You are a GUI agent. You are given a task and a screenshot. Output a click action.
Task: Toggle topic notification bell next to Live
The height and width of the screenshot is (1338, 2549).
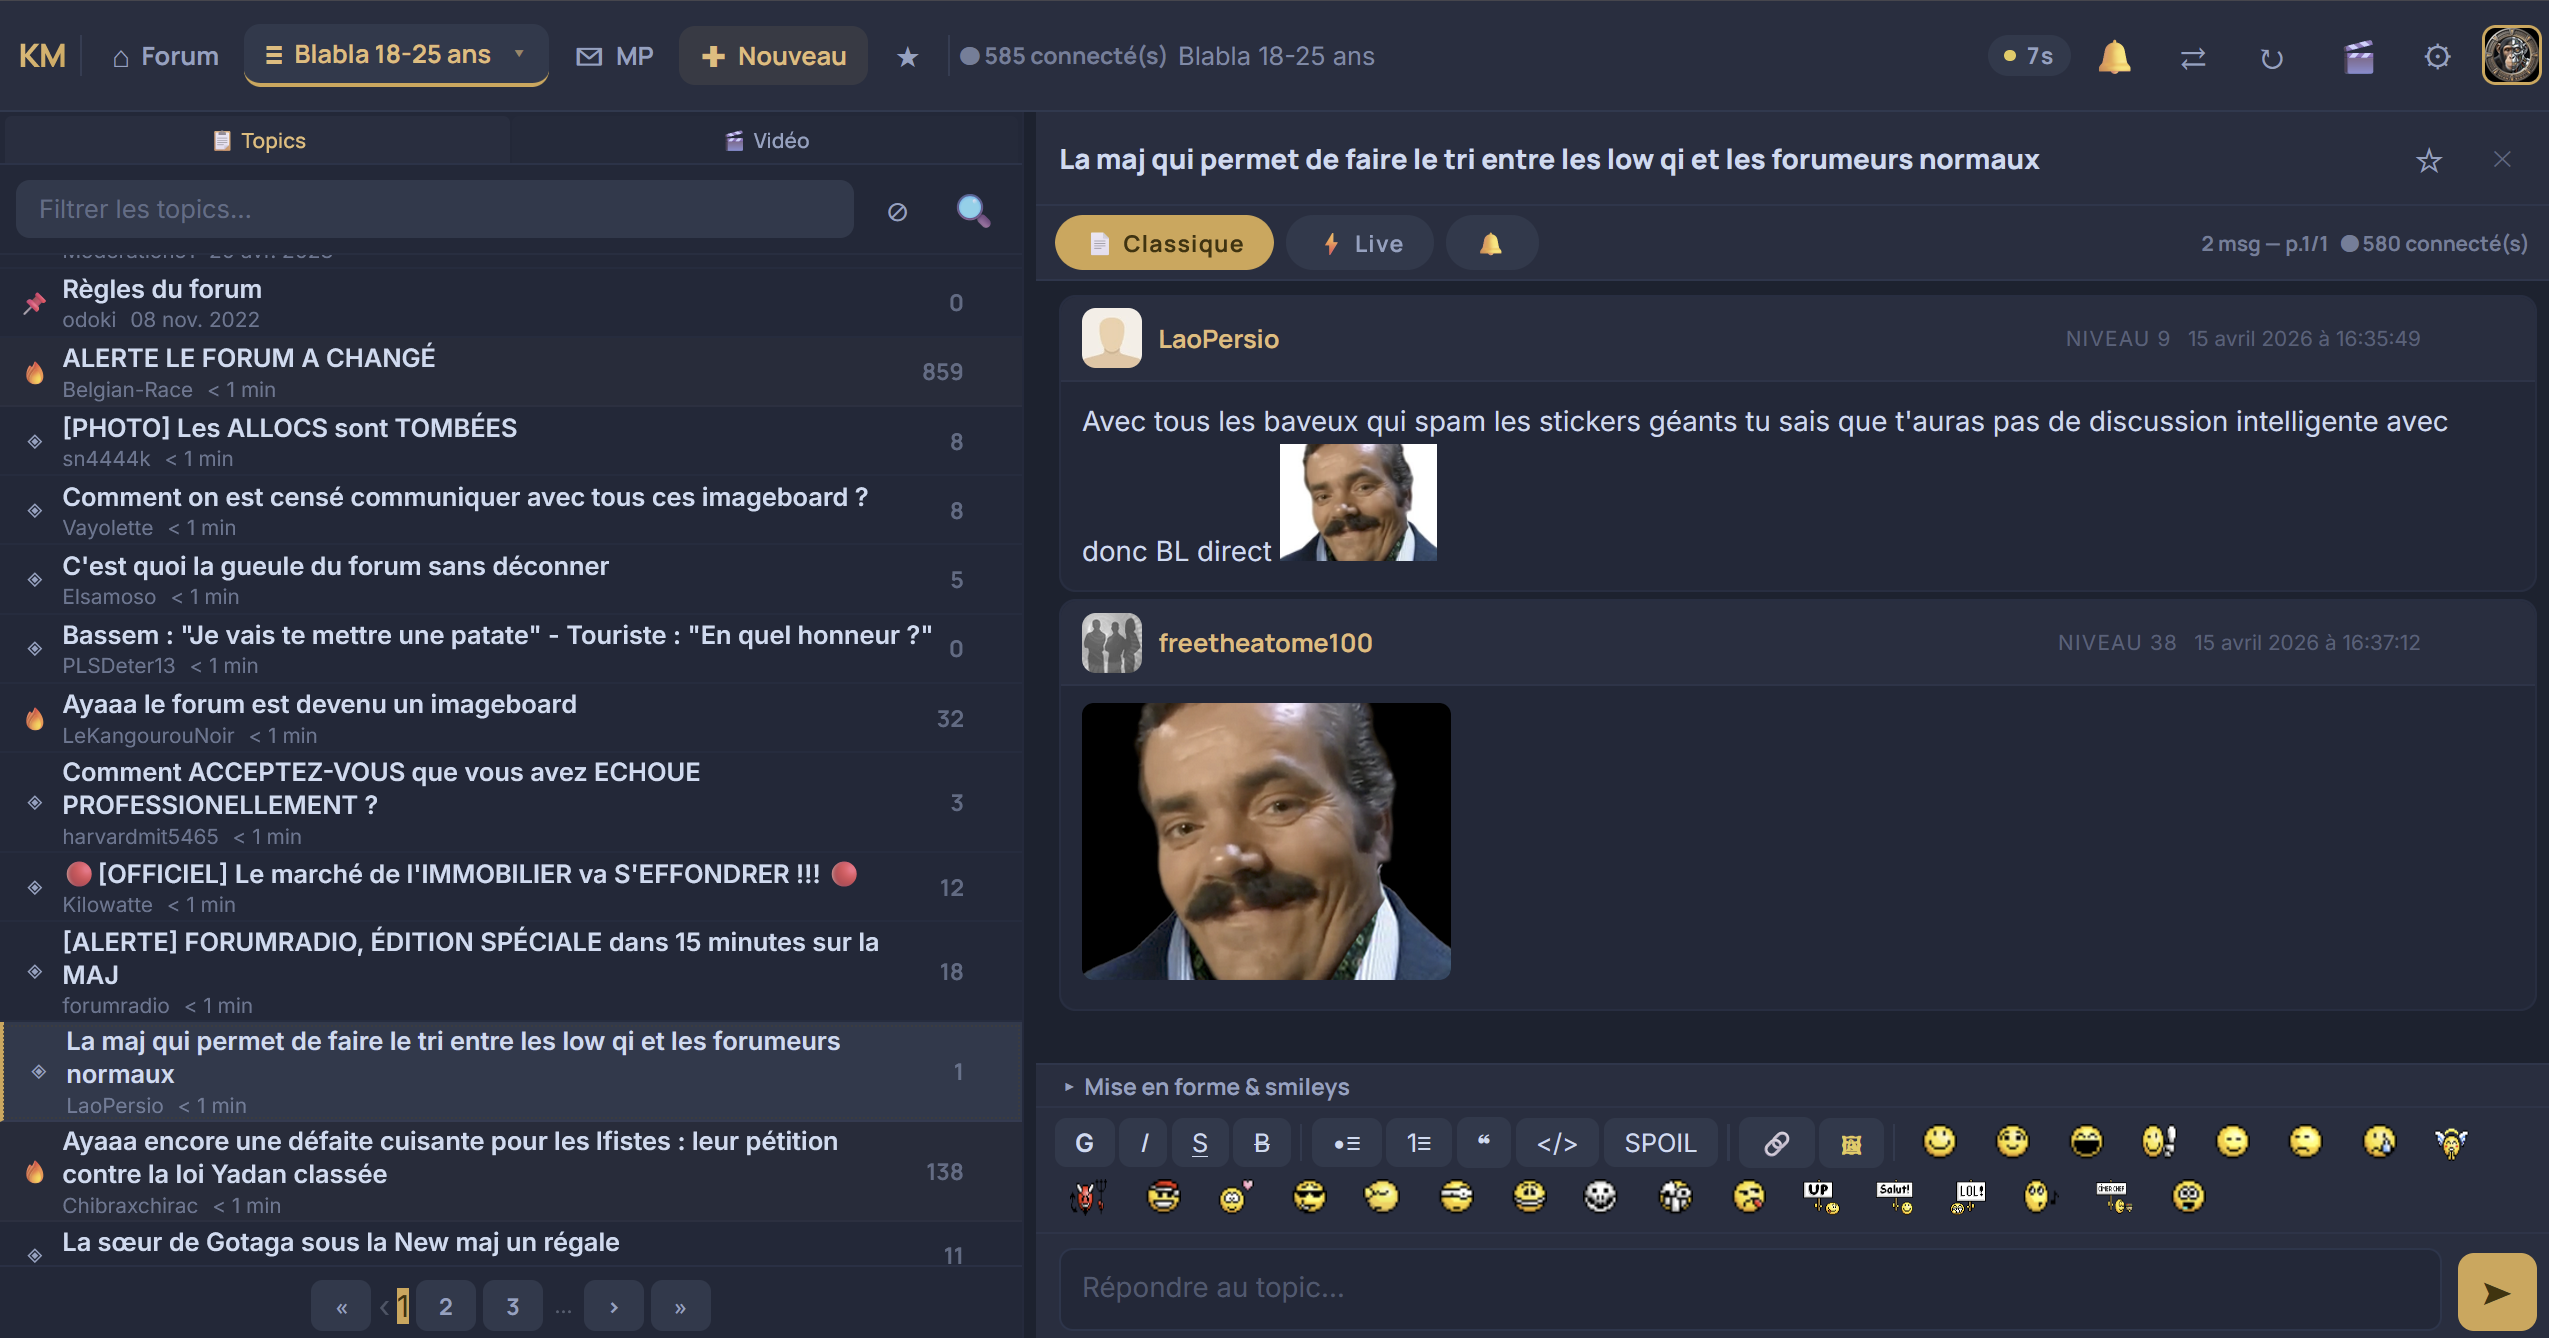pos(1490,243)
